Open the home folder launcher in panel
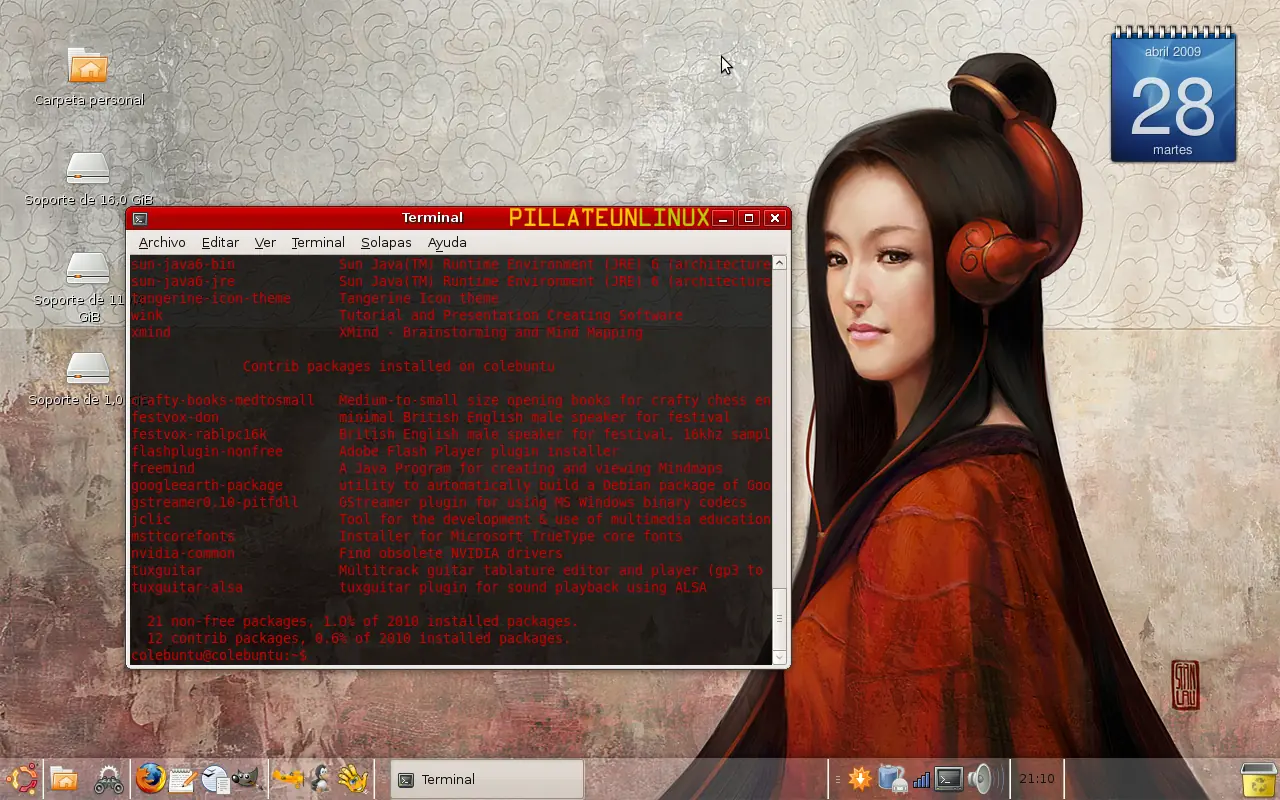1280x800 pixels. point(64,779)
